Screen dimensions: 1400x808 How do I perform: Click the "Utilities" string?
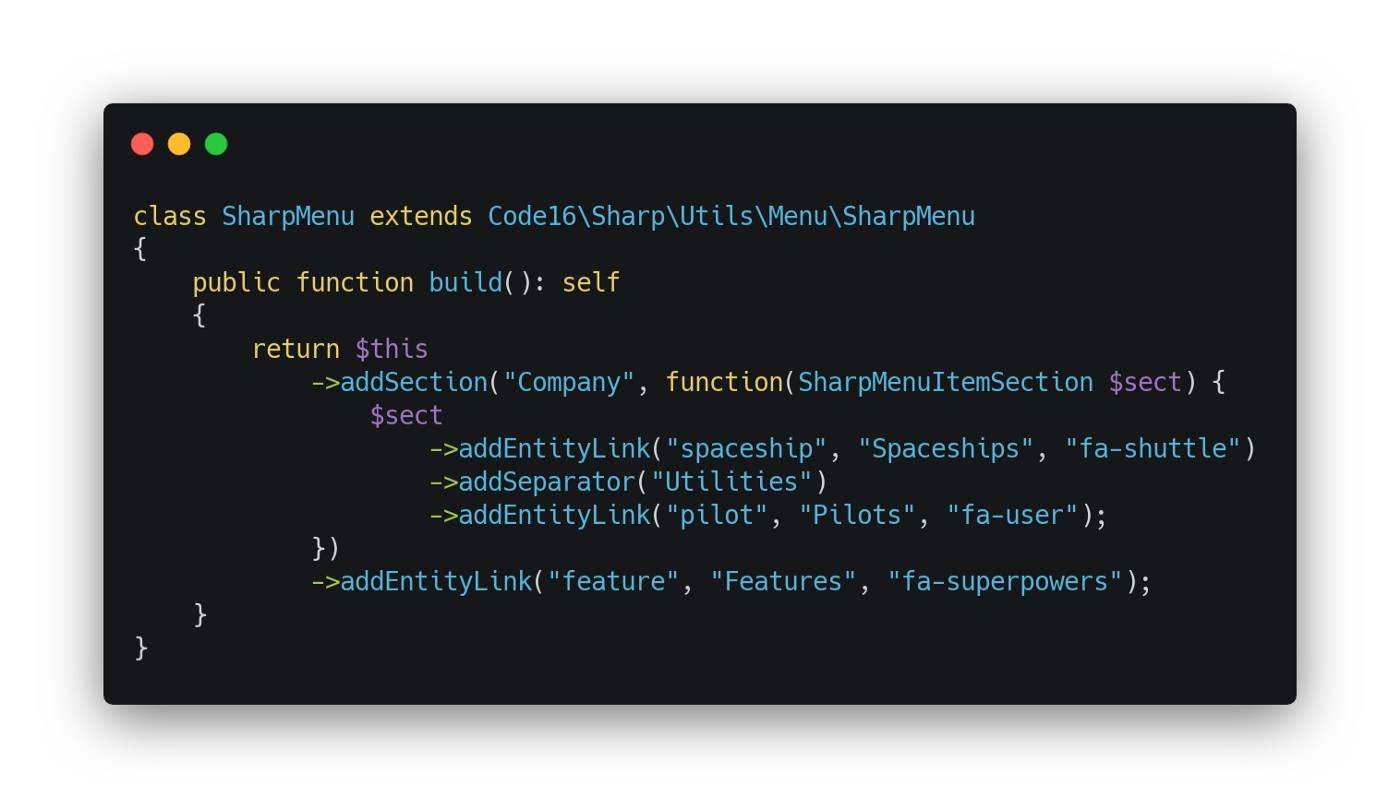[731, 481]
